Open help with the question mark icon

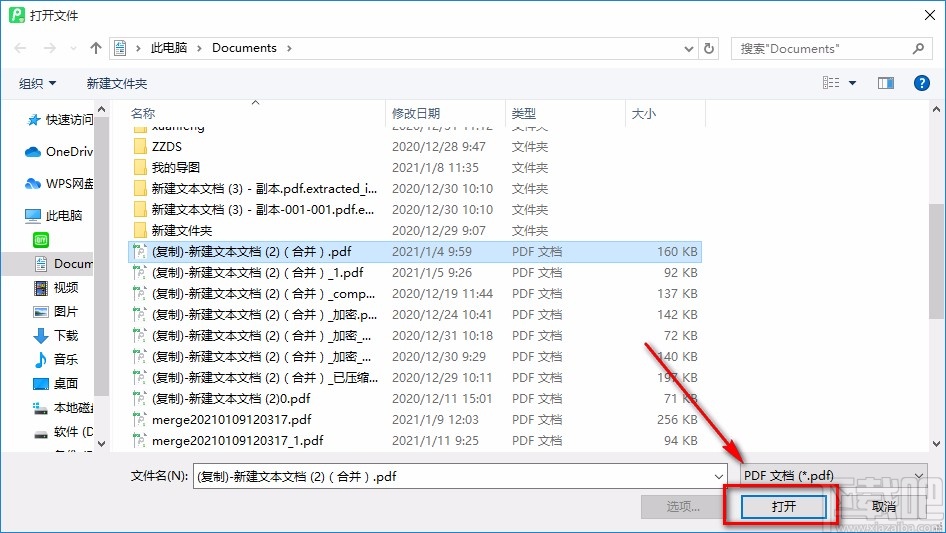point(921,83)
